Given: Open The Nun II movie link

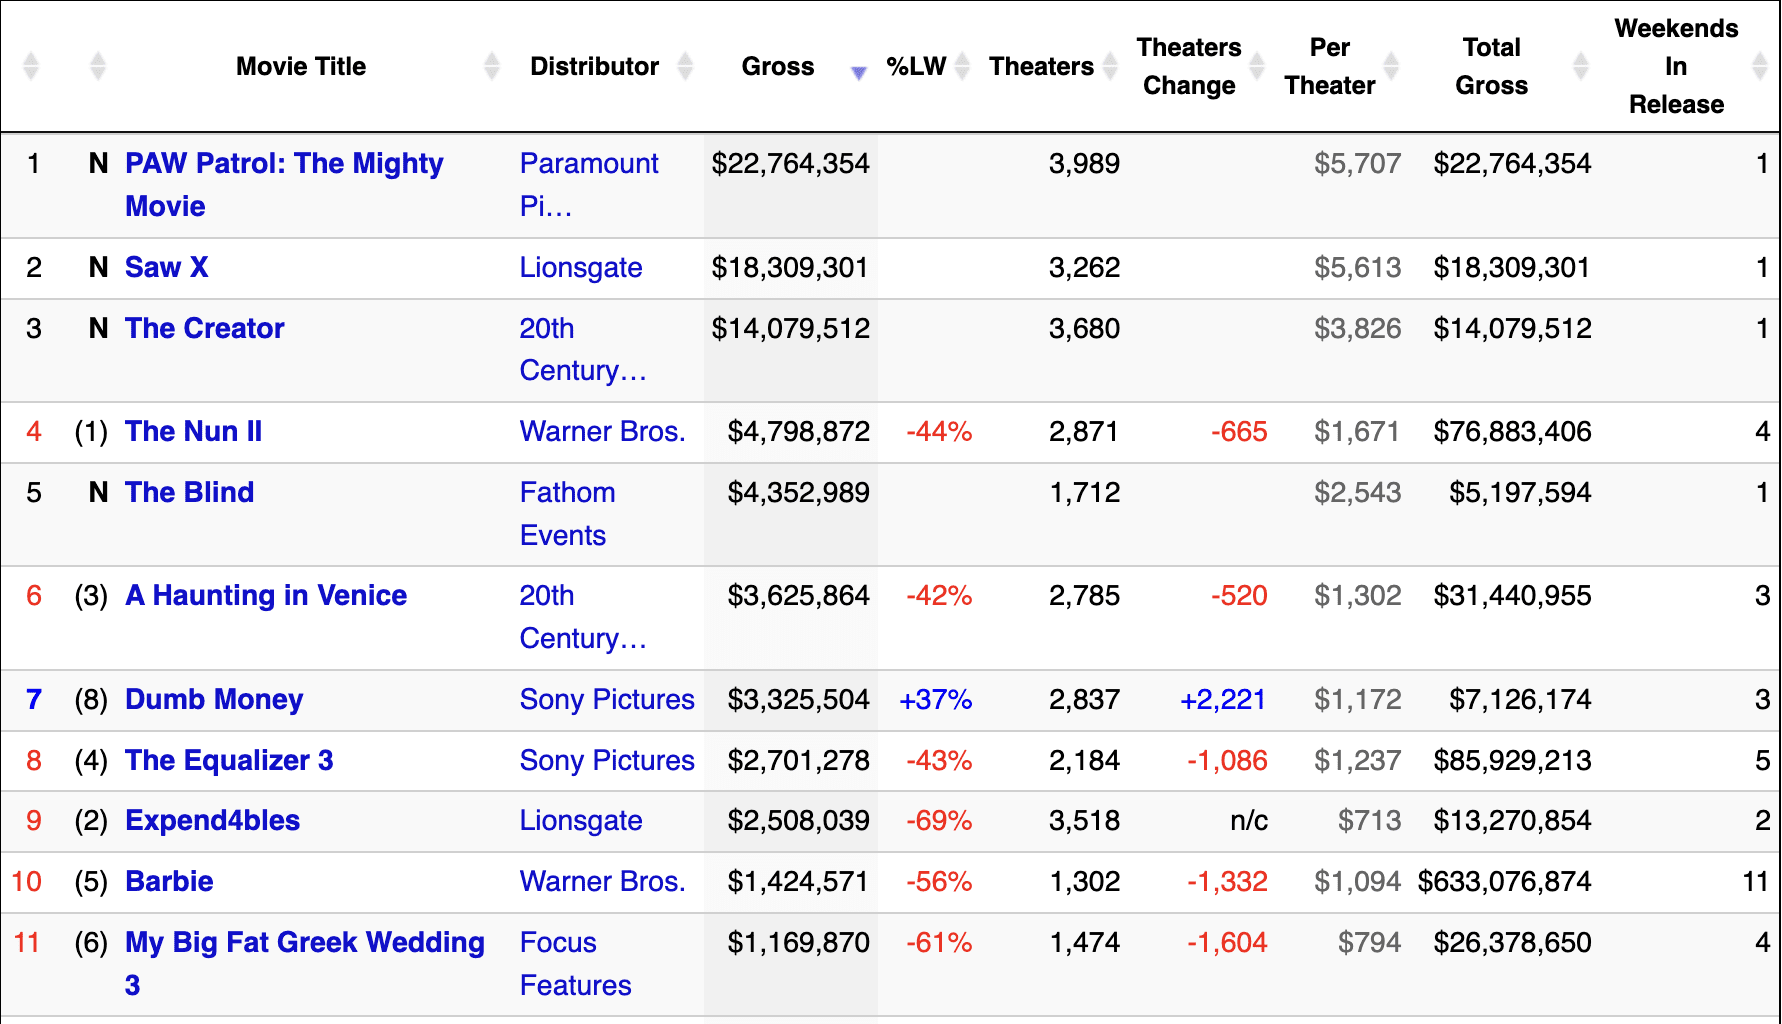Looking at the screenshot, I should coord(194,431).
